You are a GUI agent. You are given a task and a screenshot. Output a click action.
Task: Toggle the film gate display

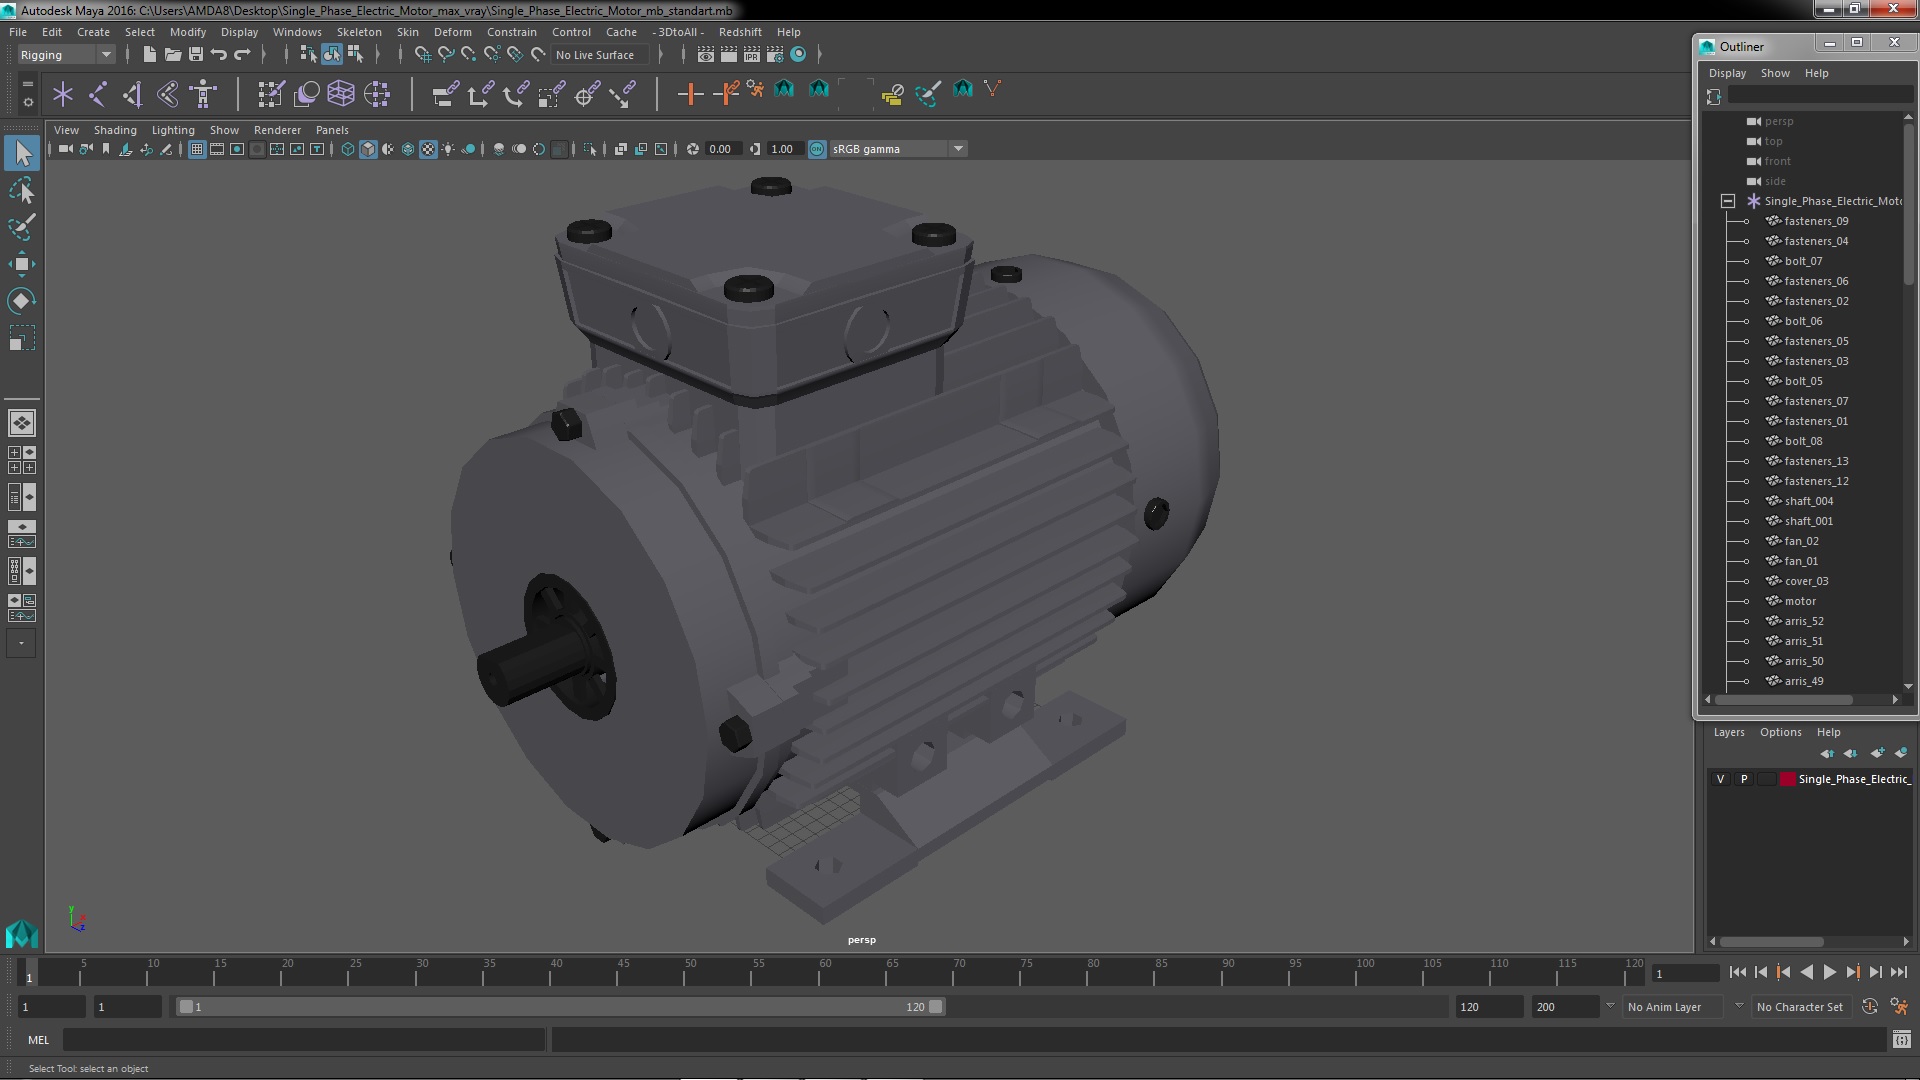[217, 149]
